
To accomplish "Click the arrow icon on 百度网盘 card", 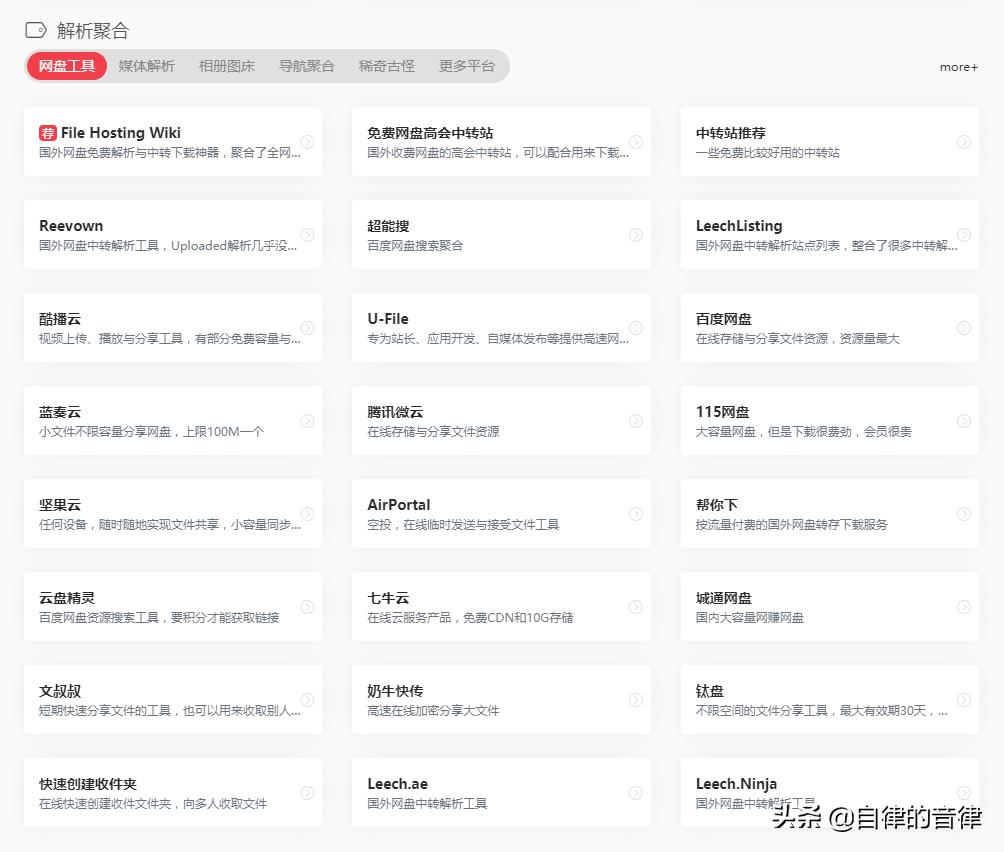I will click(x=963, y=327).
